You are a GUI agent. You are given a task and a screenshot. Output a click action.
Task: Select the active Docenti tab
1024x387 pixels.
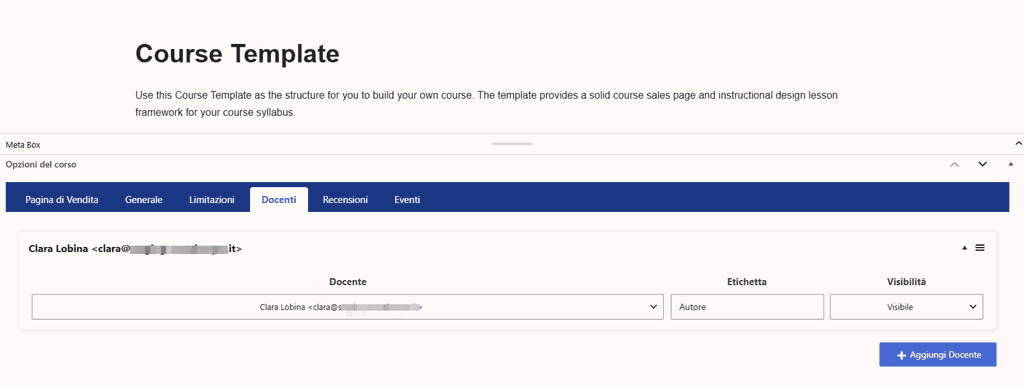279,200
